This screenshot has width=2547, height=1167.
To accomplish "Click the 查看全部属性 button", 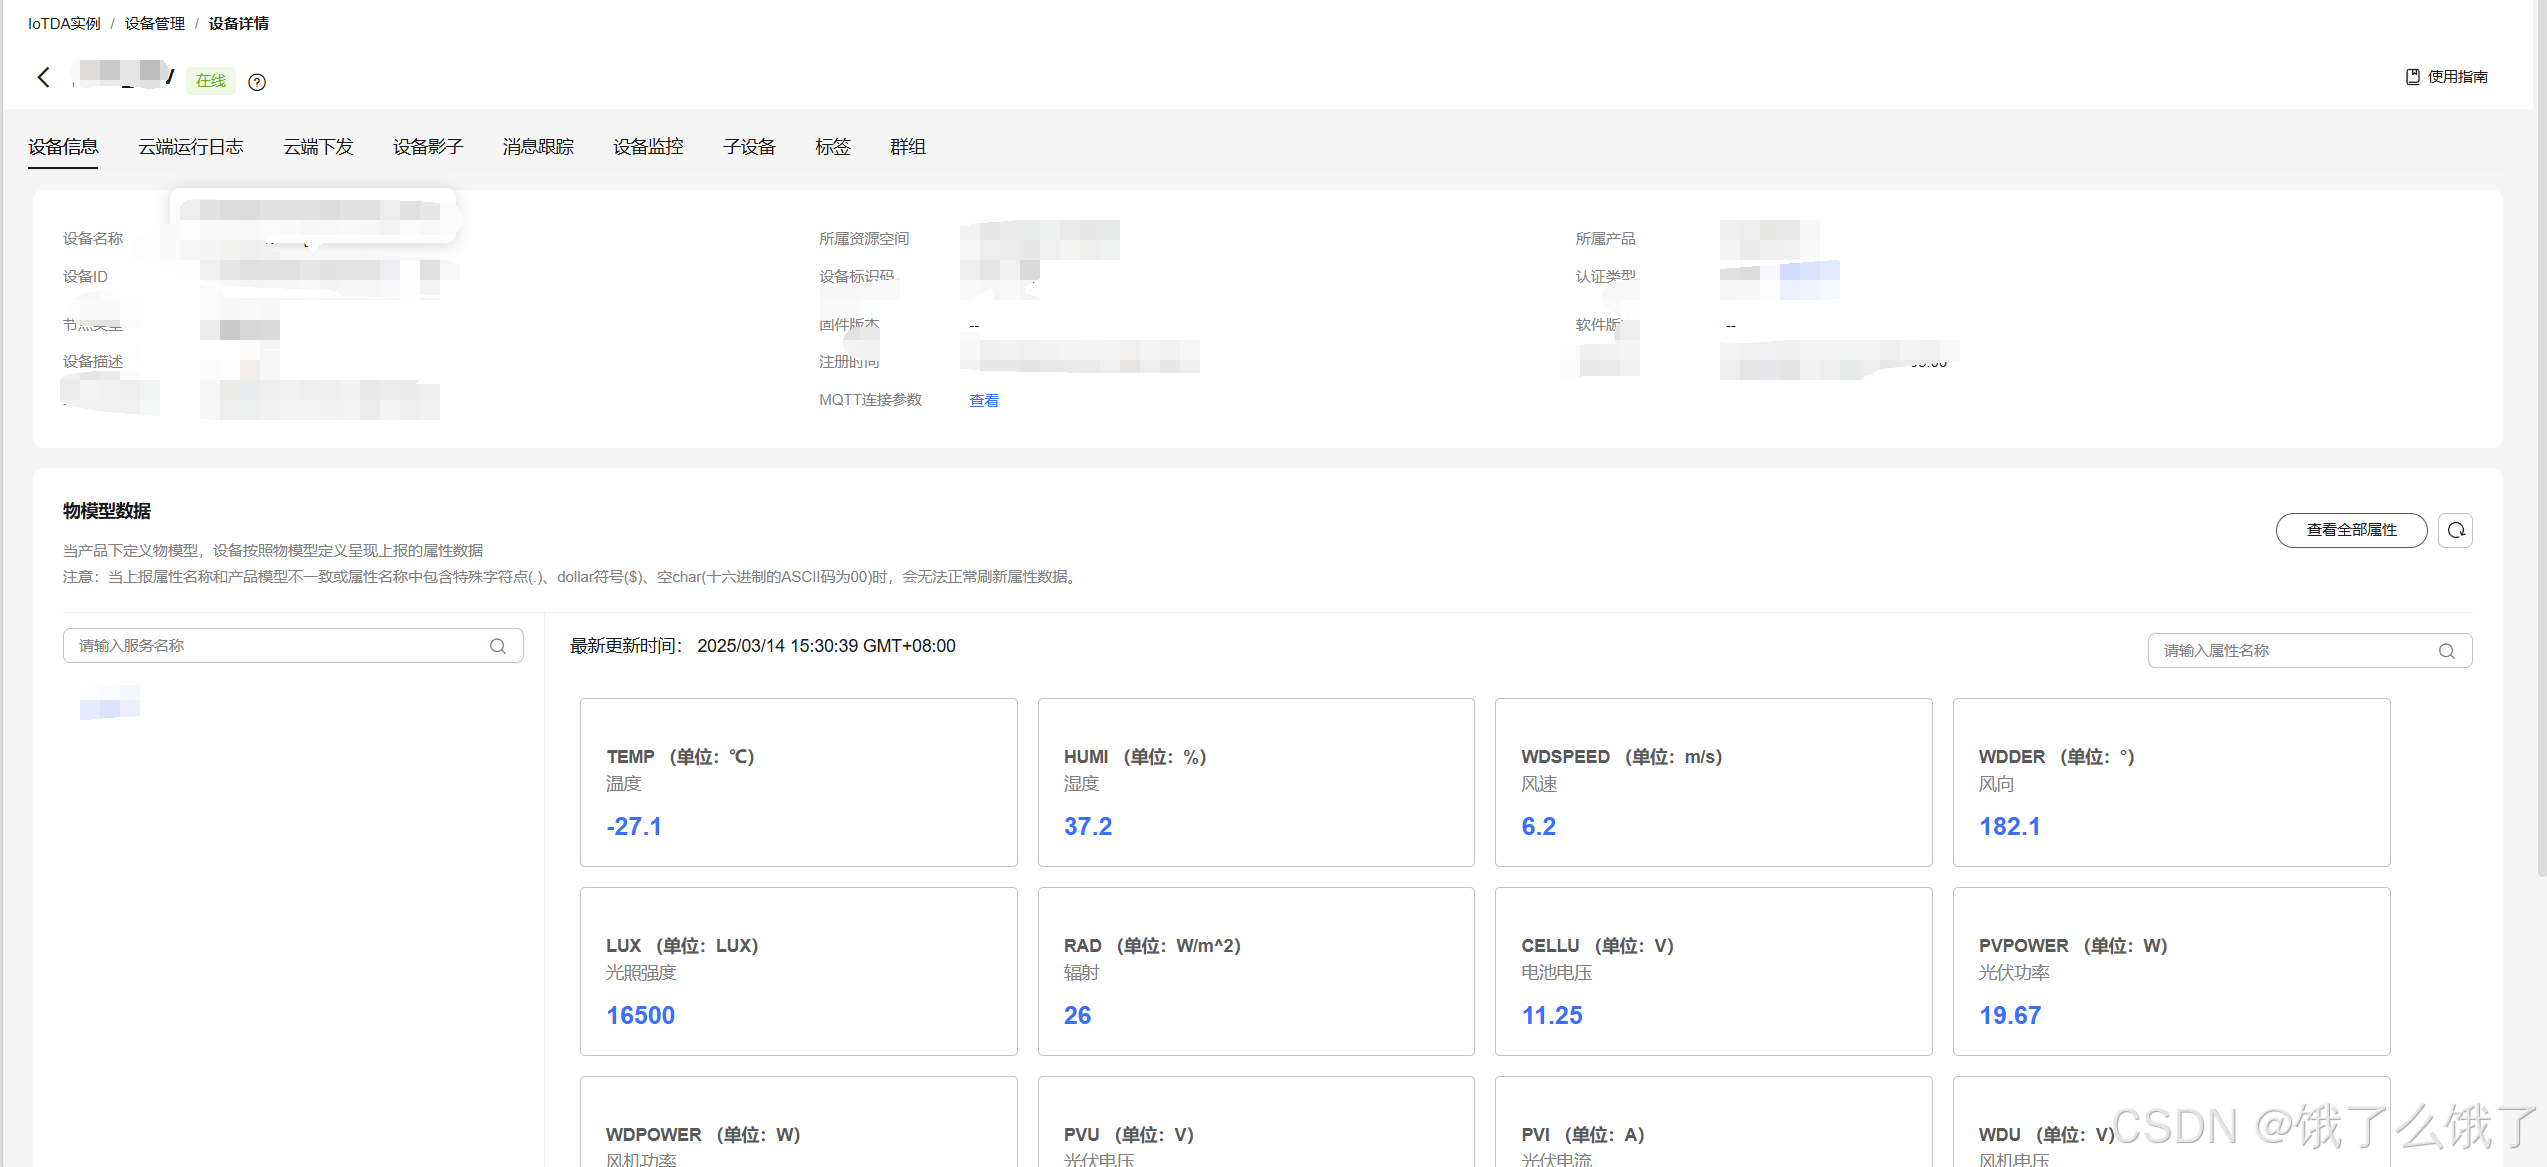I will [x=2351, y=530].
